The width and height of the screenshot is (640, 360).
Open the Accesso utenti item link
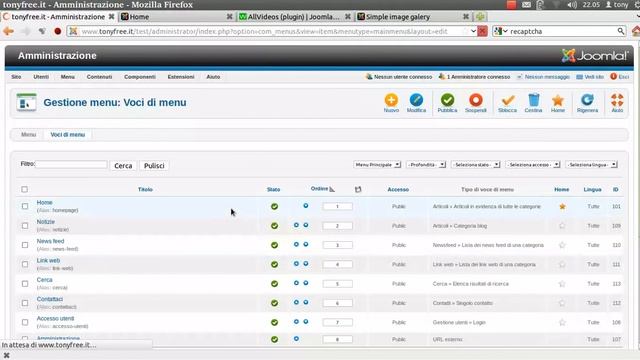(56, 318)
